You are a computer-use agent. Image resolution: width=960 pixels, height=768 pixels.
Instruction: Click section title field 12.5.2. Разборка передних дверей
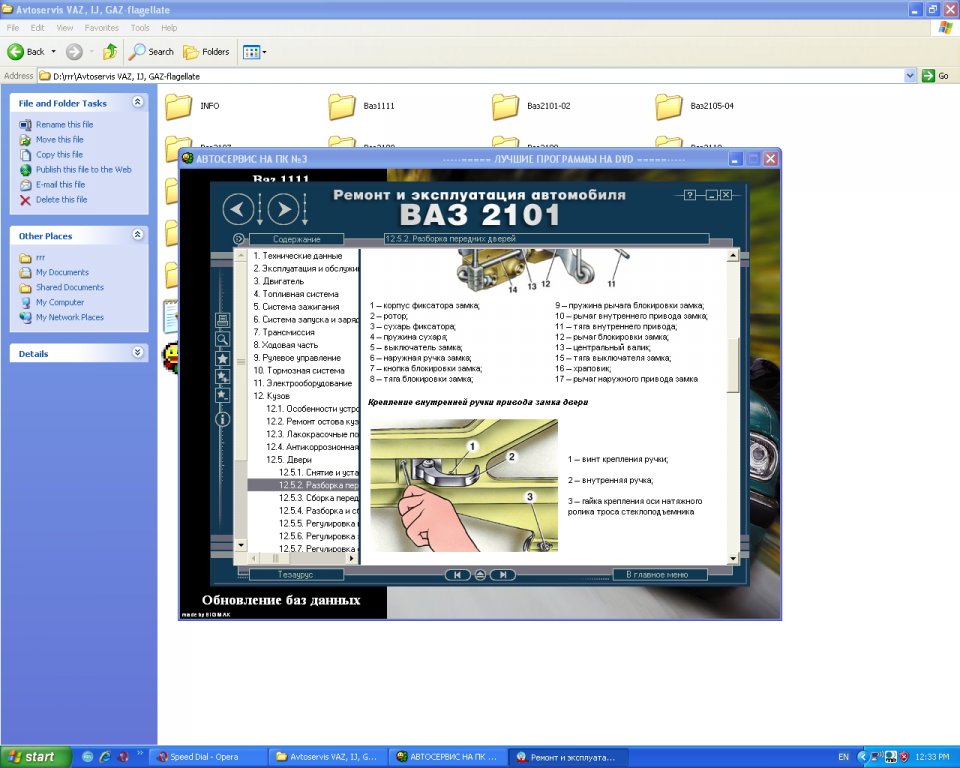point(546,239)
